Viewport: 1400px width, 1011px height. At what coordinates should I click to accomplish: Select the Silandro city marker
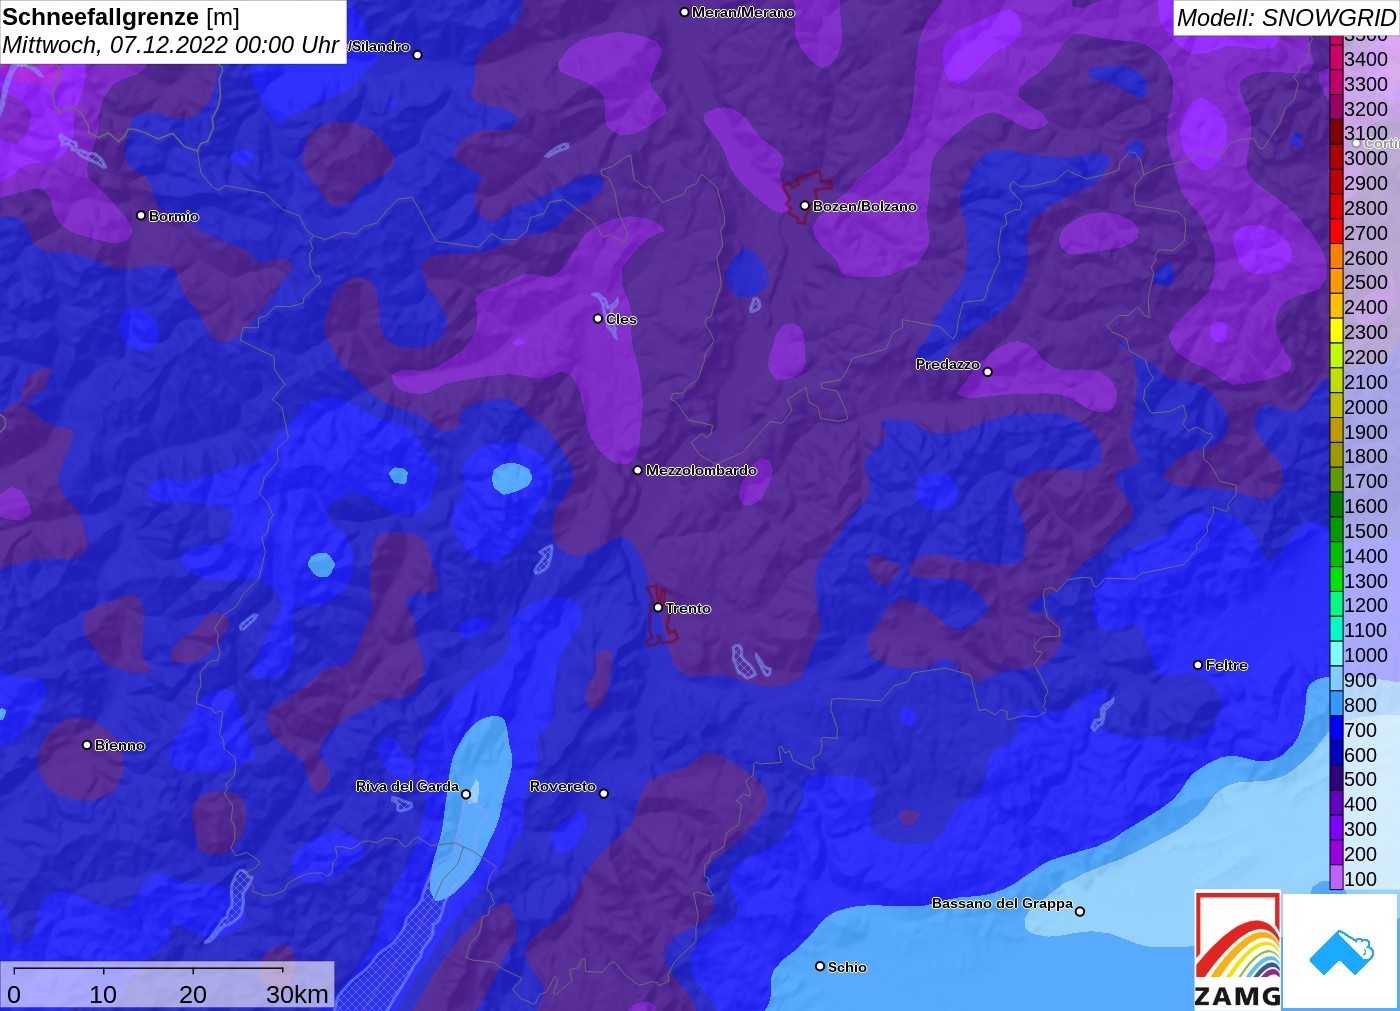click(x=418, y=55)
